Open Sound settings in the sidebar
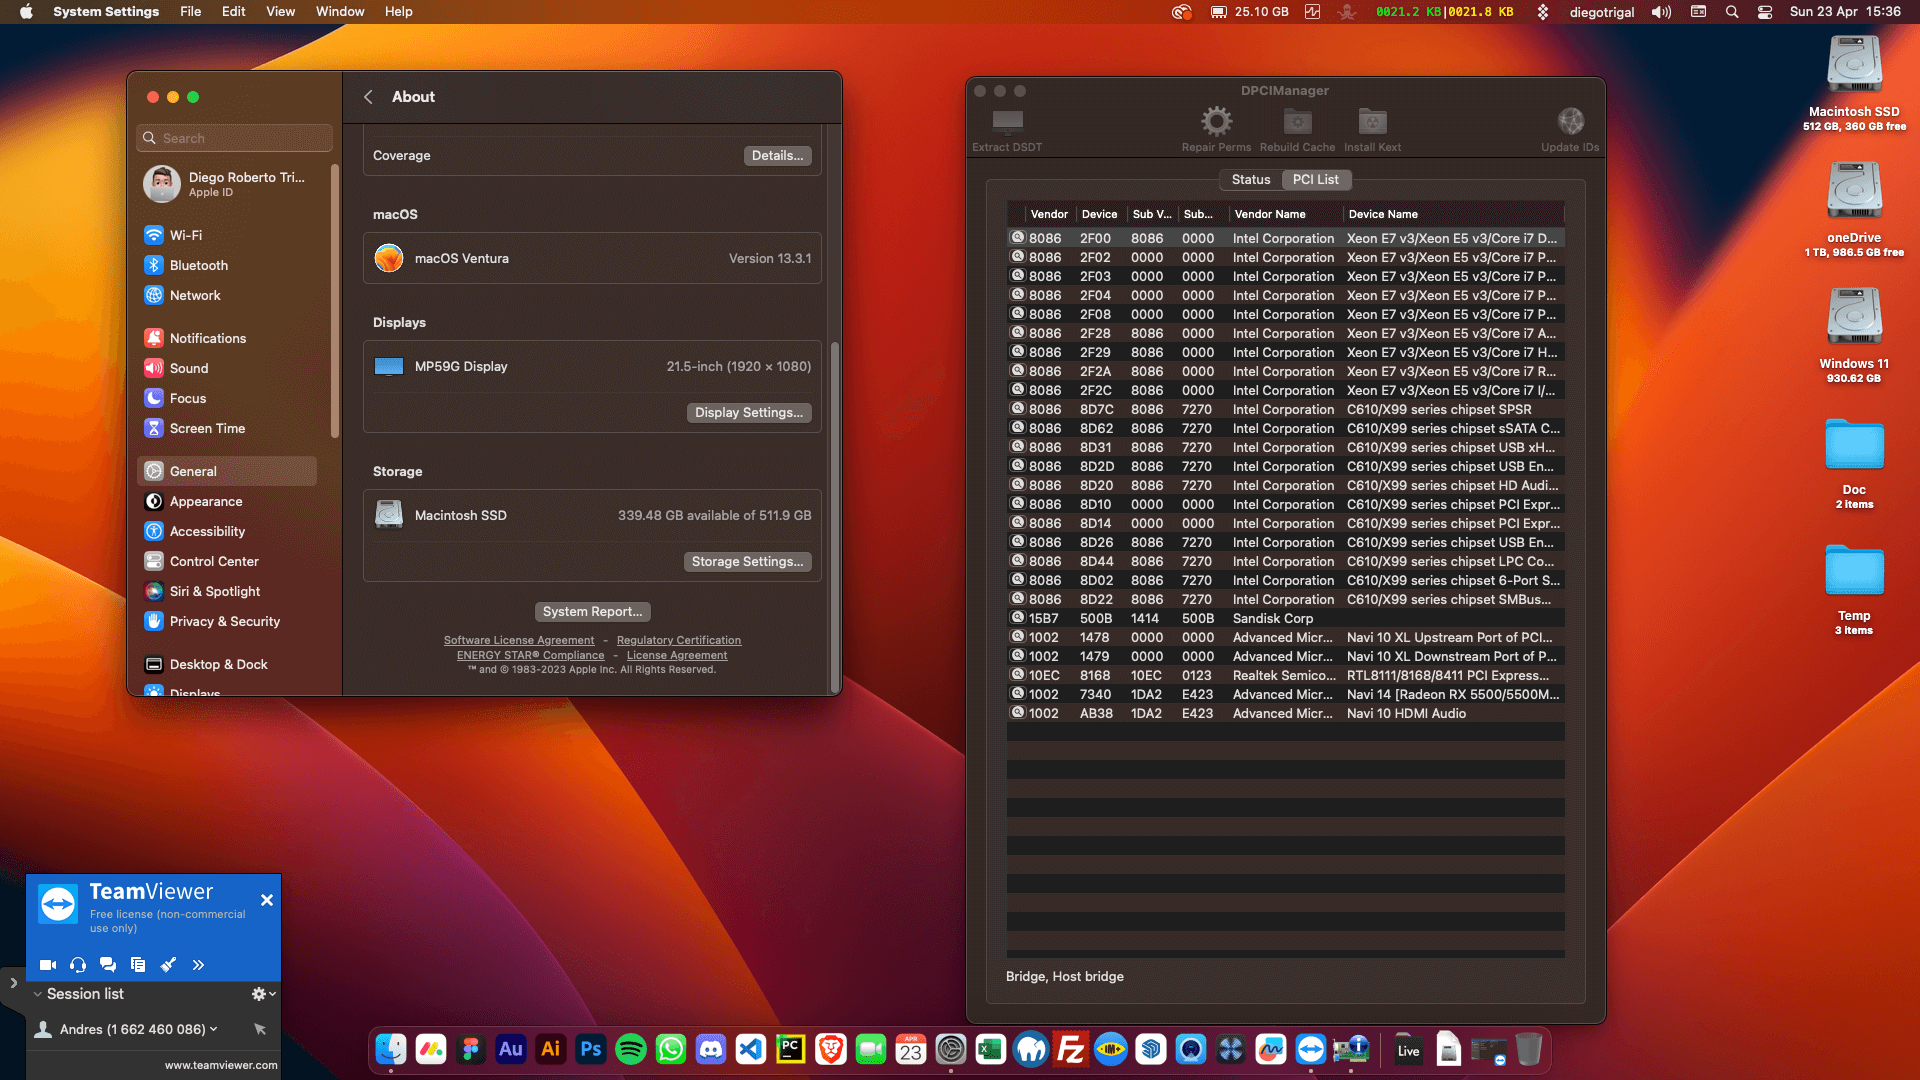The width and height of the screenshot is (1920, 1080). click(x=227, y=369)
